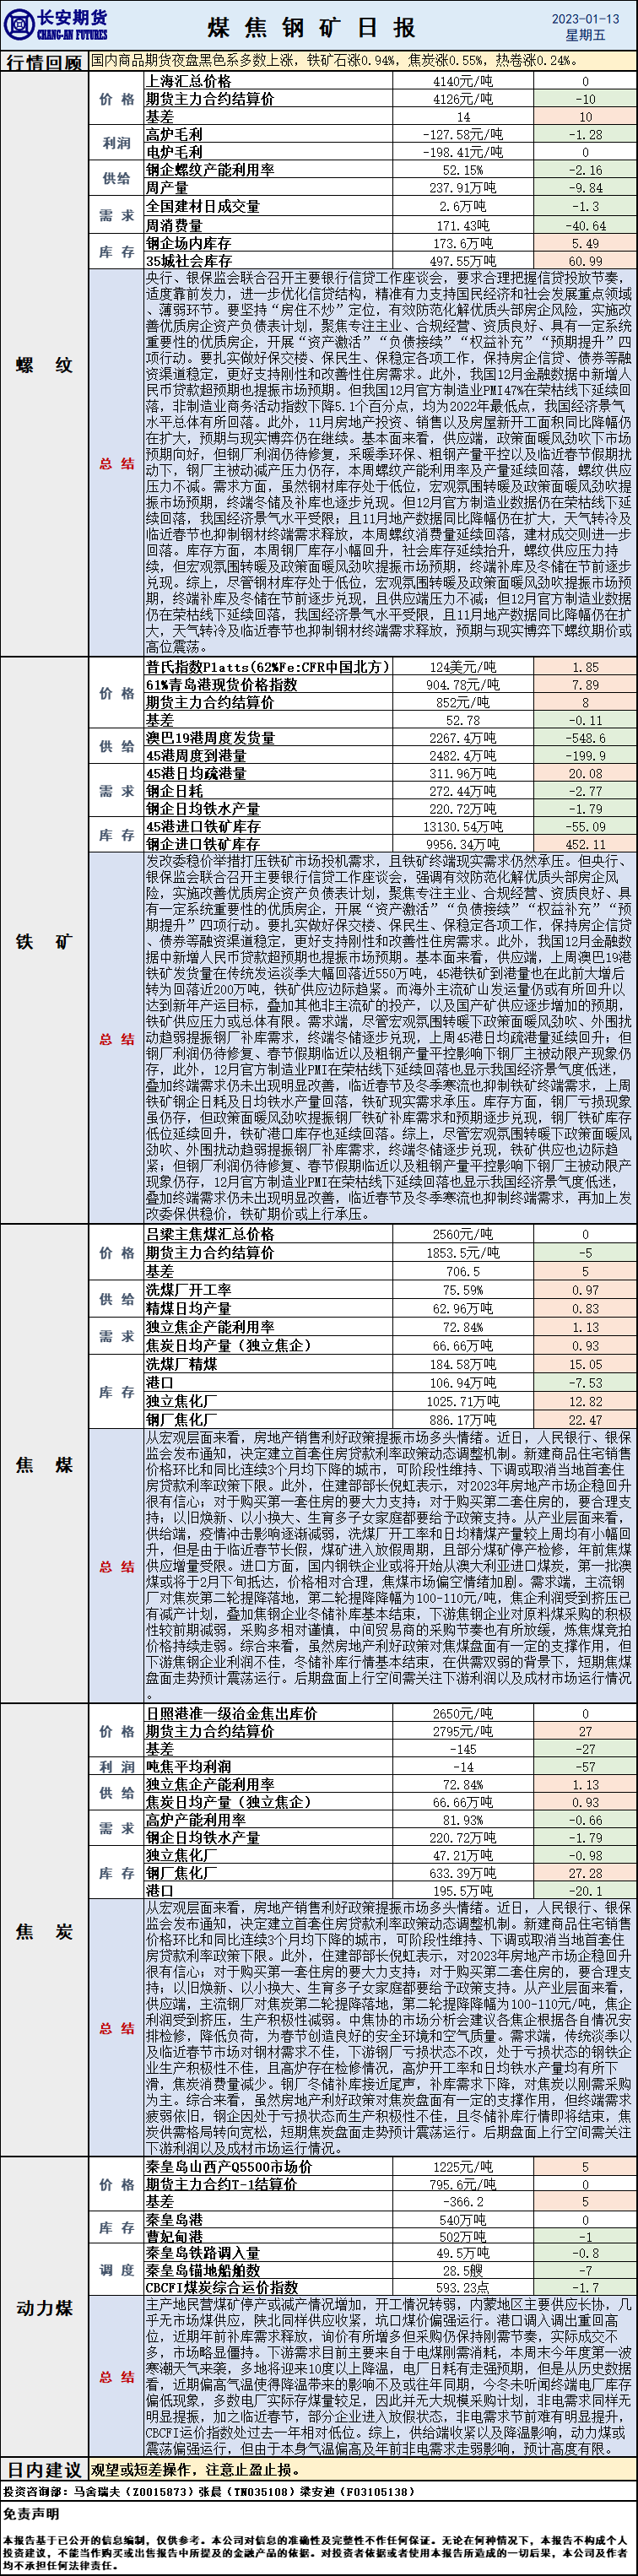This screenshot has height=2576, width=638.
Task: Select the value 81.93%
Action: pyautogui.click(x=462, y=1820)
